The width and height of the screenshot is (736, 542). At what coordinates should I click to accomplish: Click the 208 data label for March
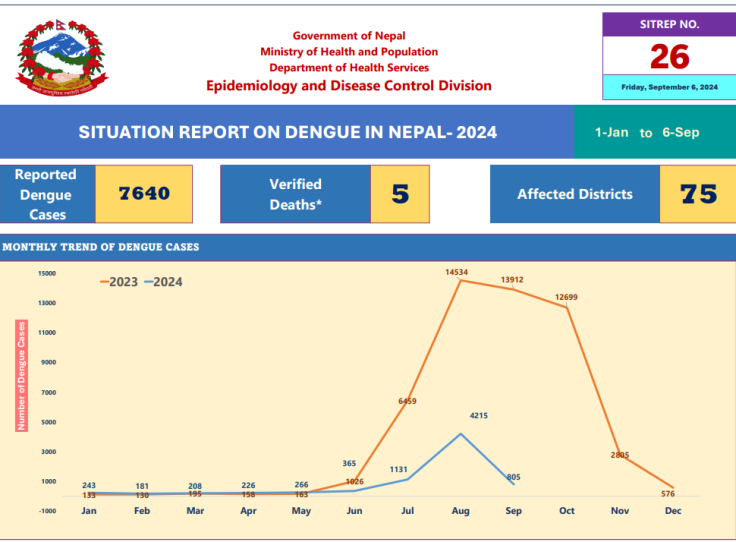coord(195,487)
